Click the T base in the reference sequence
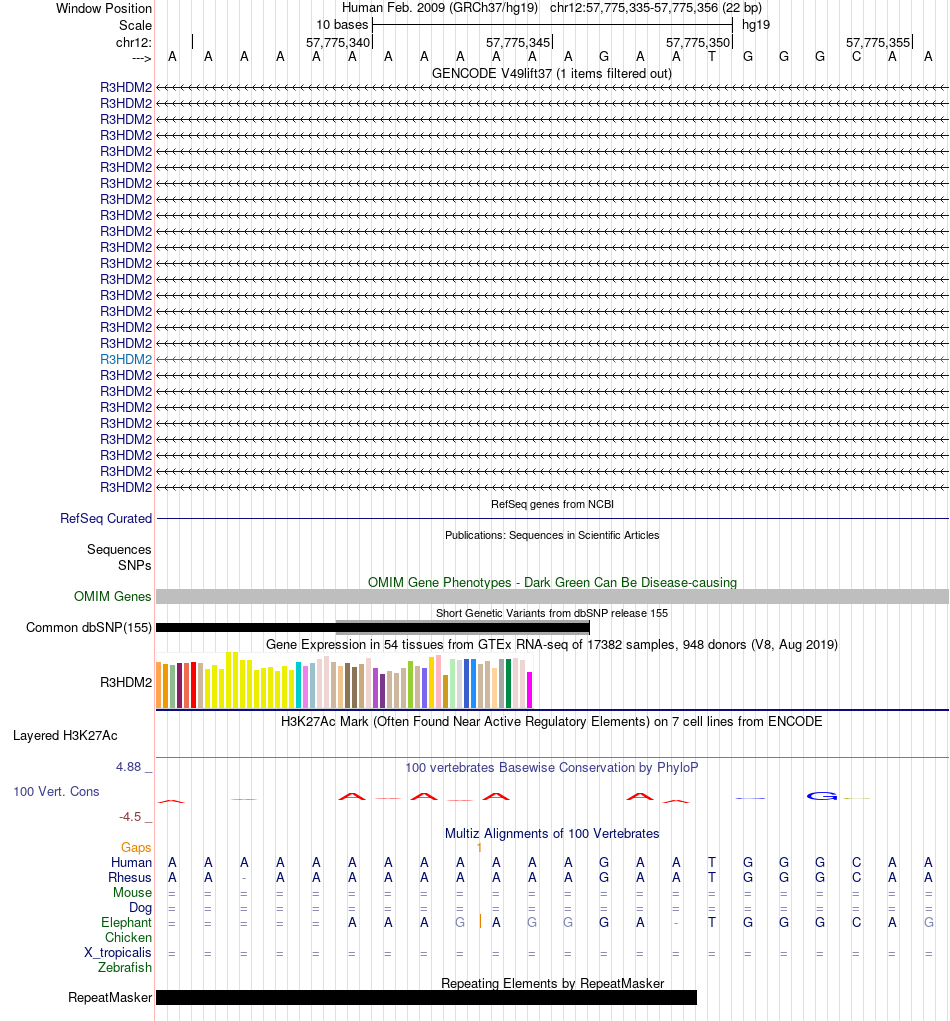 click(x=712, y=57)
